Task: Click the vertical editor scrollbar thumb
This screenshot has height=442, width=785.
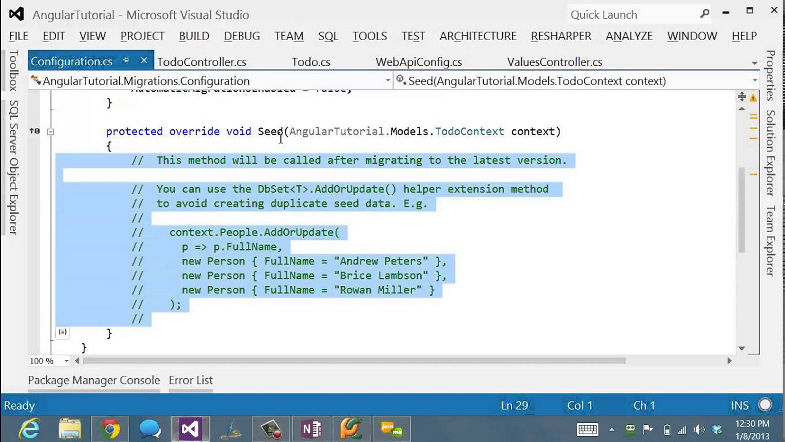Action: coord(741,210)
